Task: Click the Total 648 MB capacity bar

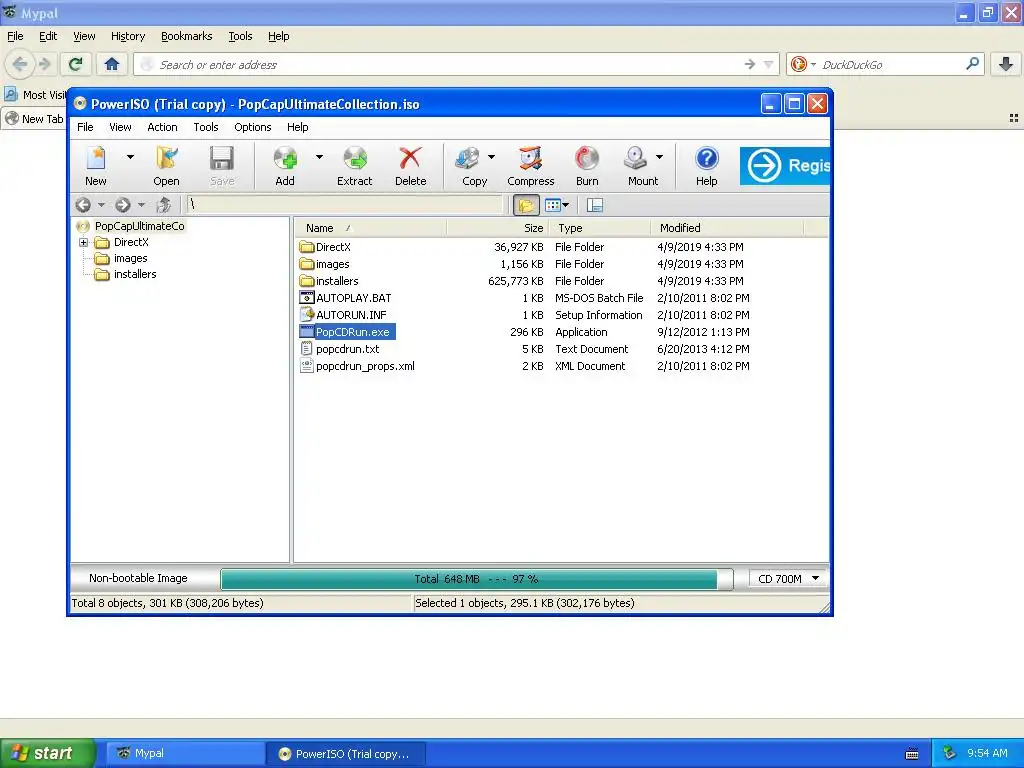Action: pyautogui.click(x=476, y=579)
